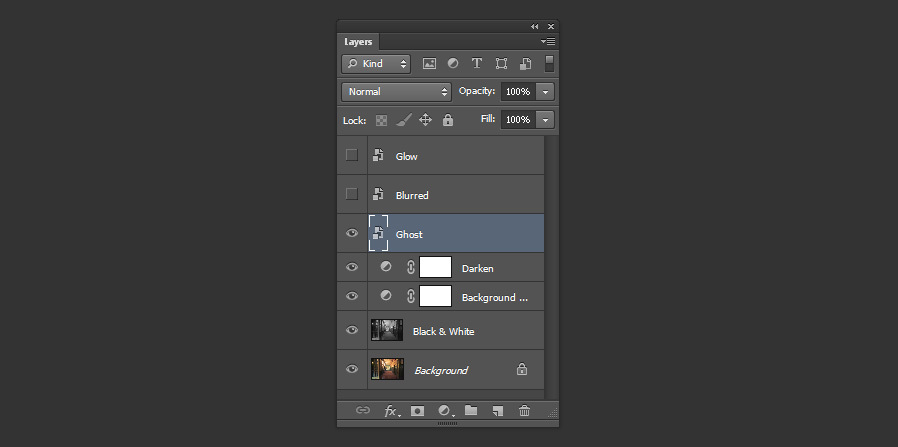
Task: Show the Glow layer visibility box
Action: (352, 155)
